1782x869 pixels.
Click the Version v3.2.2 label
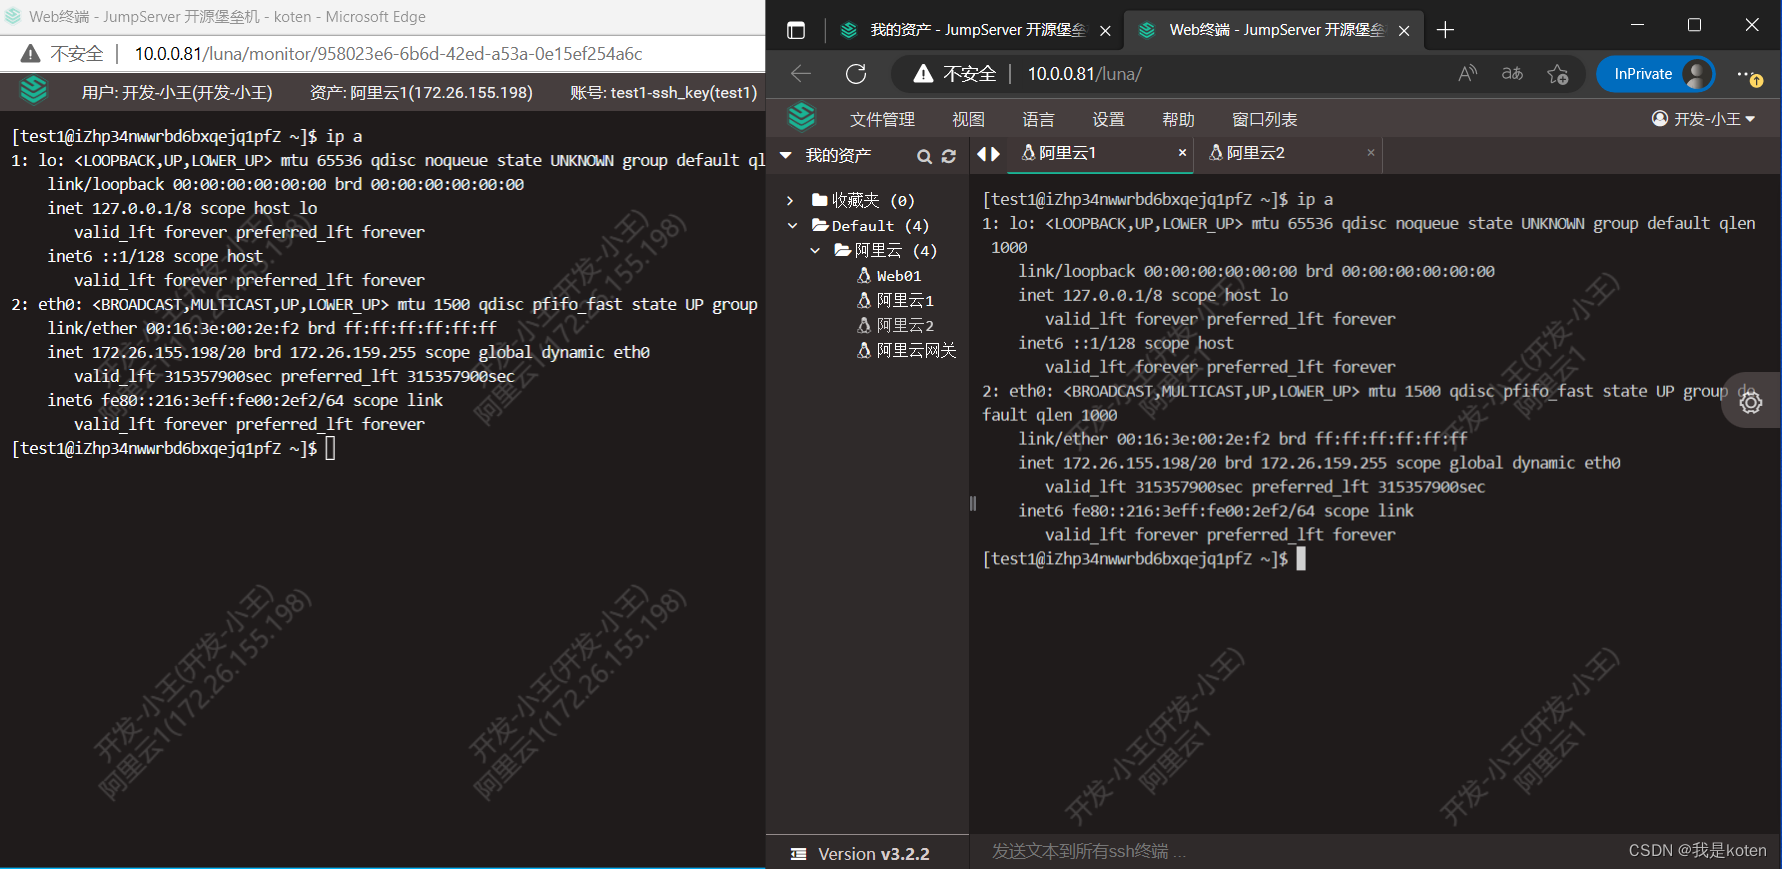coord(874,854)
